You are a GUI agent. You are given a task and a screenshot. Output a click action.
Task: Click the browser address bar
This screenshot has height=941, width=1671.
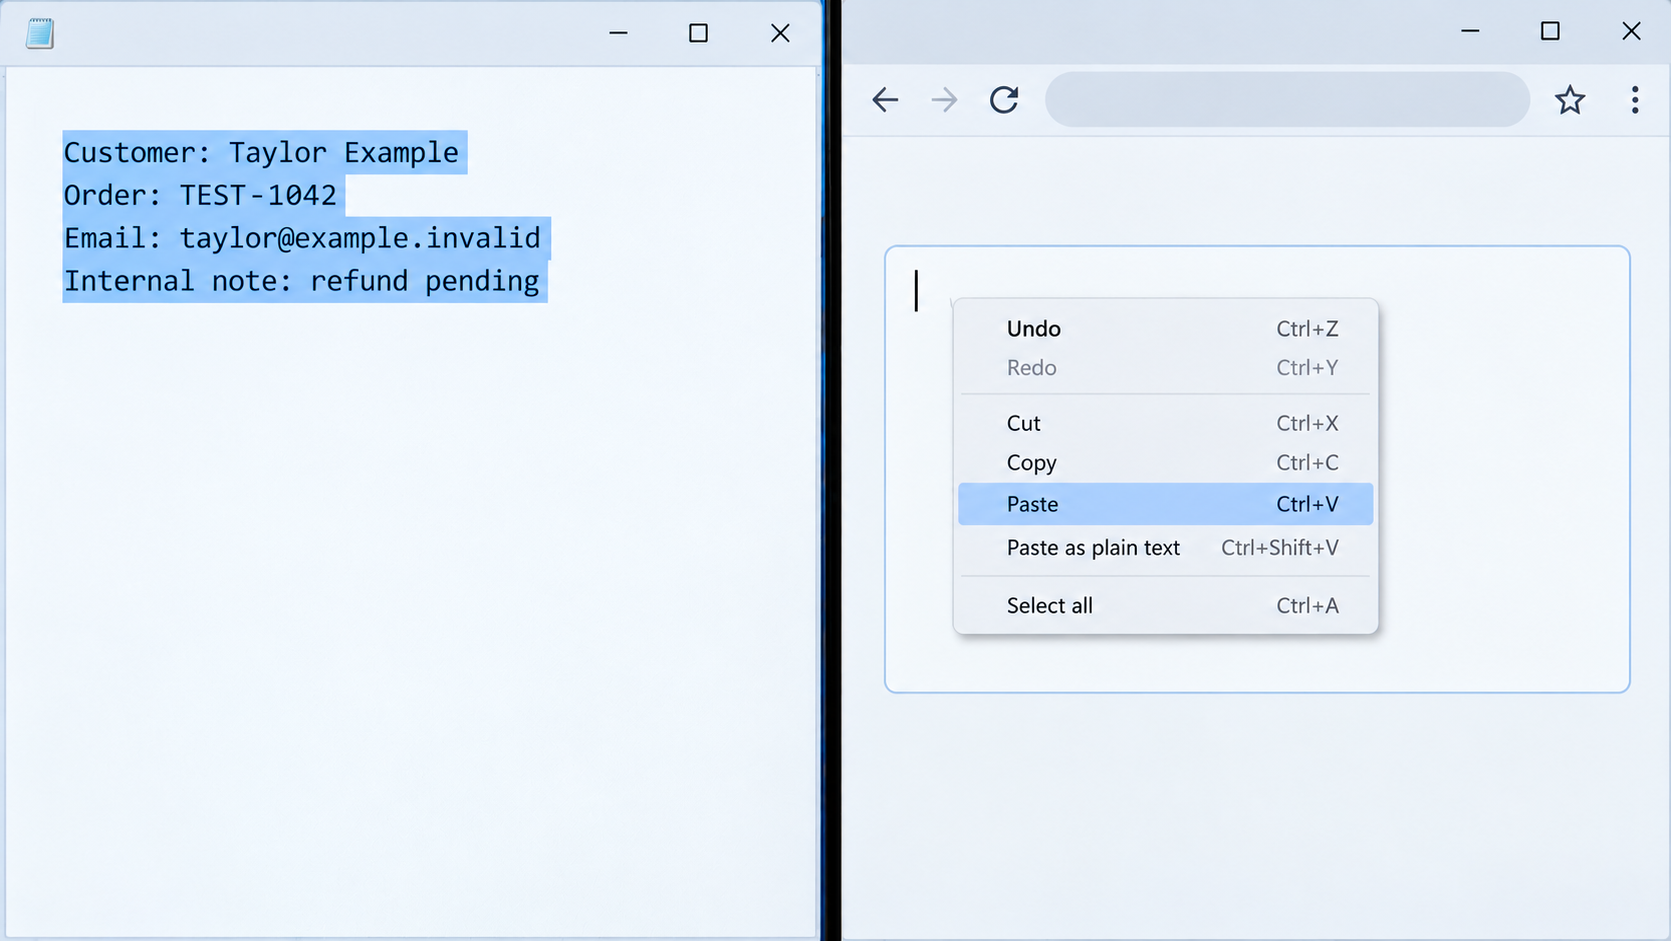pos(1287,99)
